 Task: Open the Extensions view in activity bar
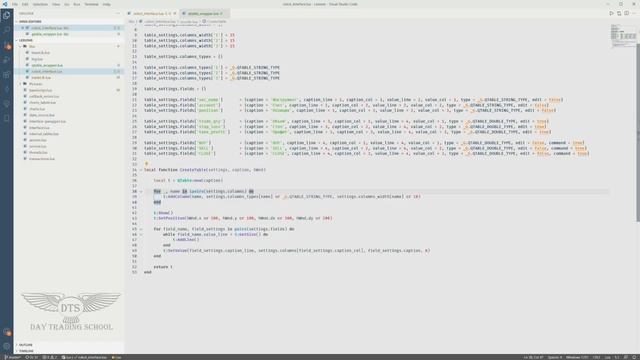tap(7, 75)
